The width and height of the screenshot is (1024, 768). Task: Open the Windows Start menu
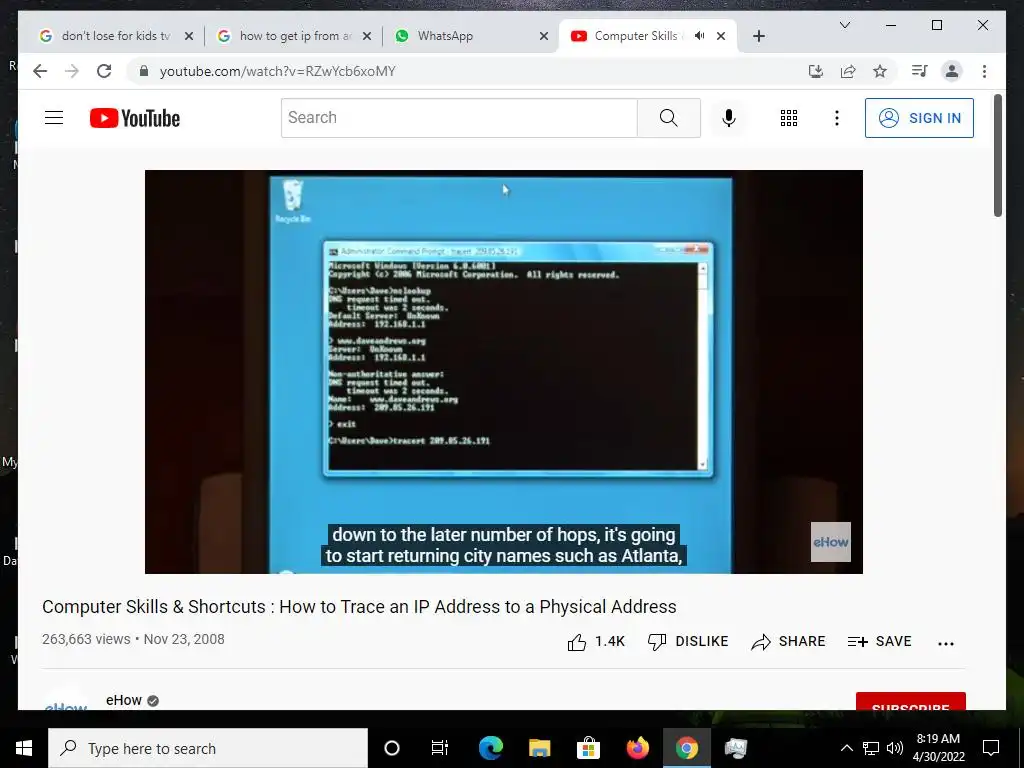24,748
